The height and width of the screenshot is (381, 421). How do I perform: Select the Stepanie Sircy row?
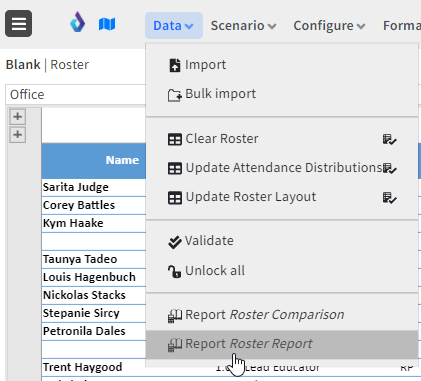[94, 313]
